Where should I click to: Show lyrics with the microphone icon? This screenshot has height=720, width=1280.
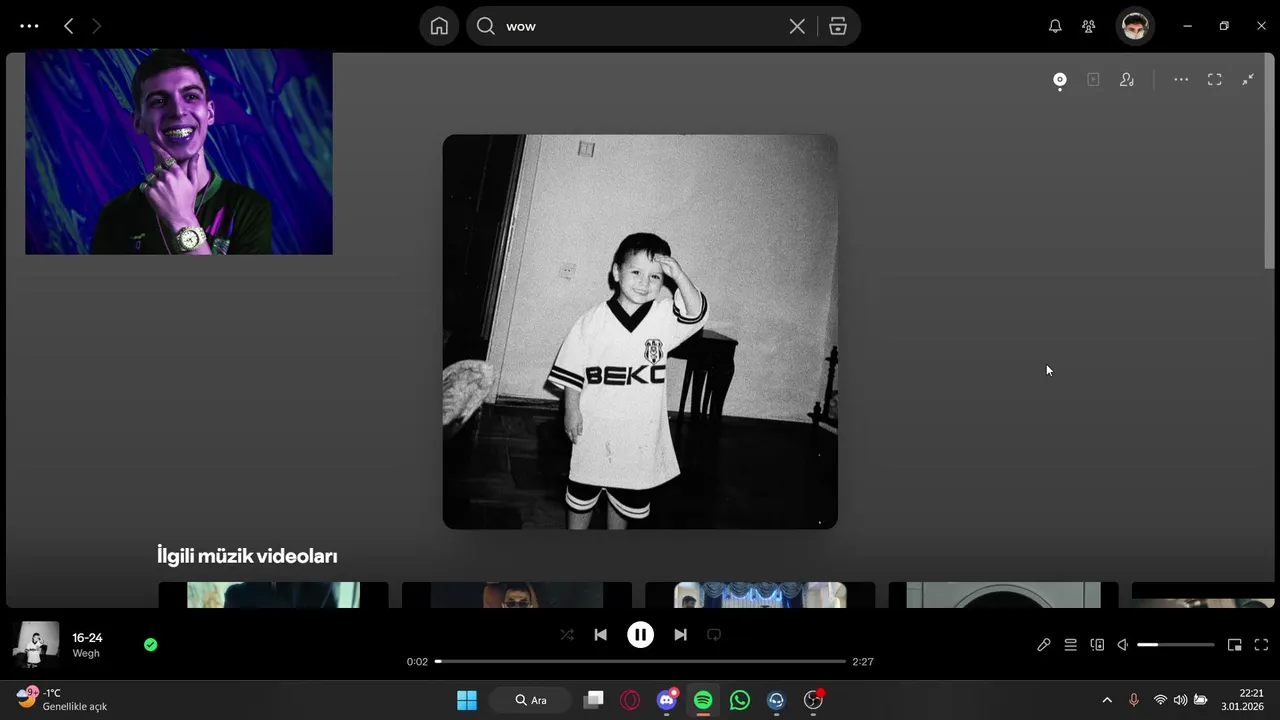pyautogui.click(x=1043, y=645)
